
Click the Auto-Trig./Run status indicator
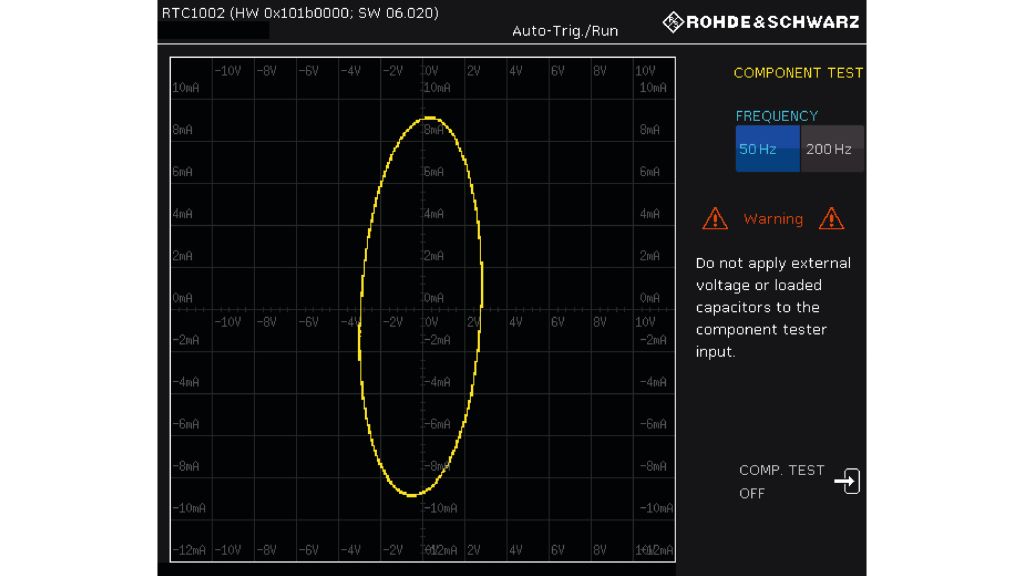(x=565, y=31)
